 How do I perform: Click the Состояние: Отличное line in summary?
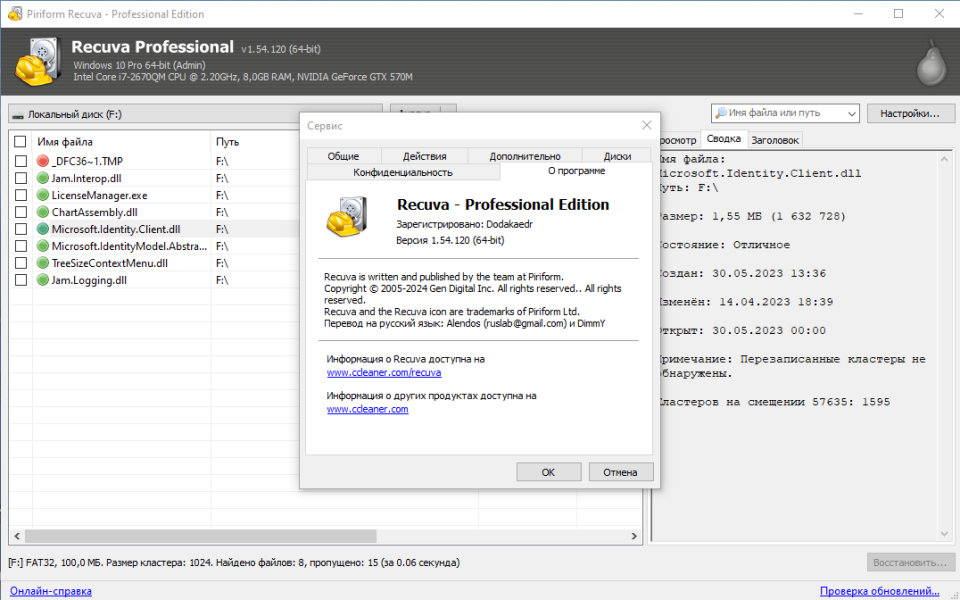click(723, 245)
